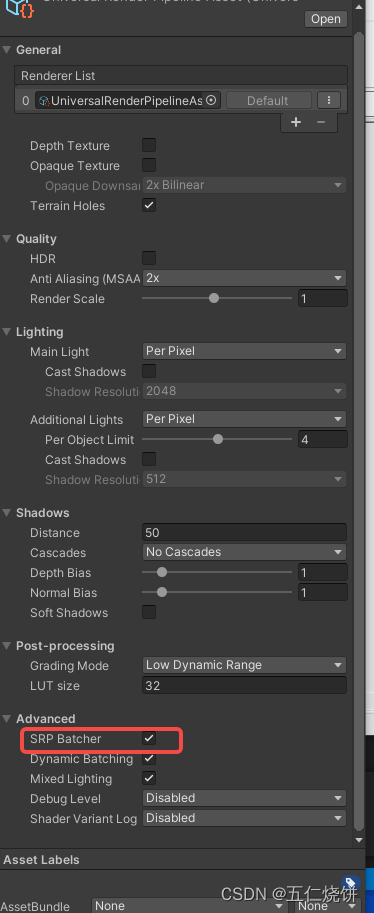Click the Additional Lights label
Screen dimensions: 374x913
click(x=76, y=419)
